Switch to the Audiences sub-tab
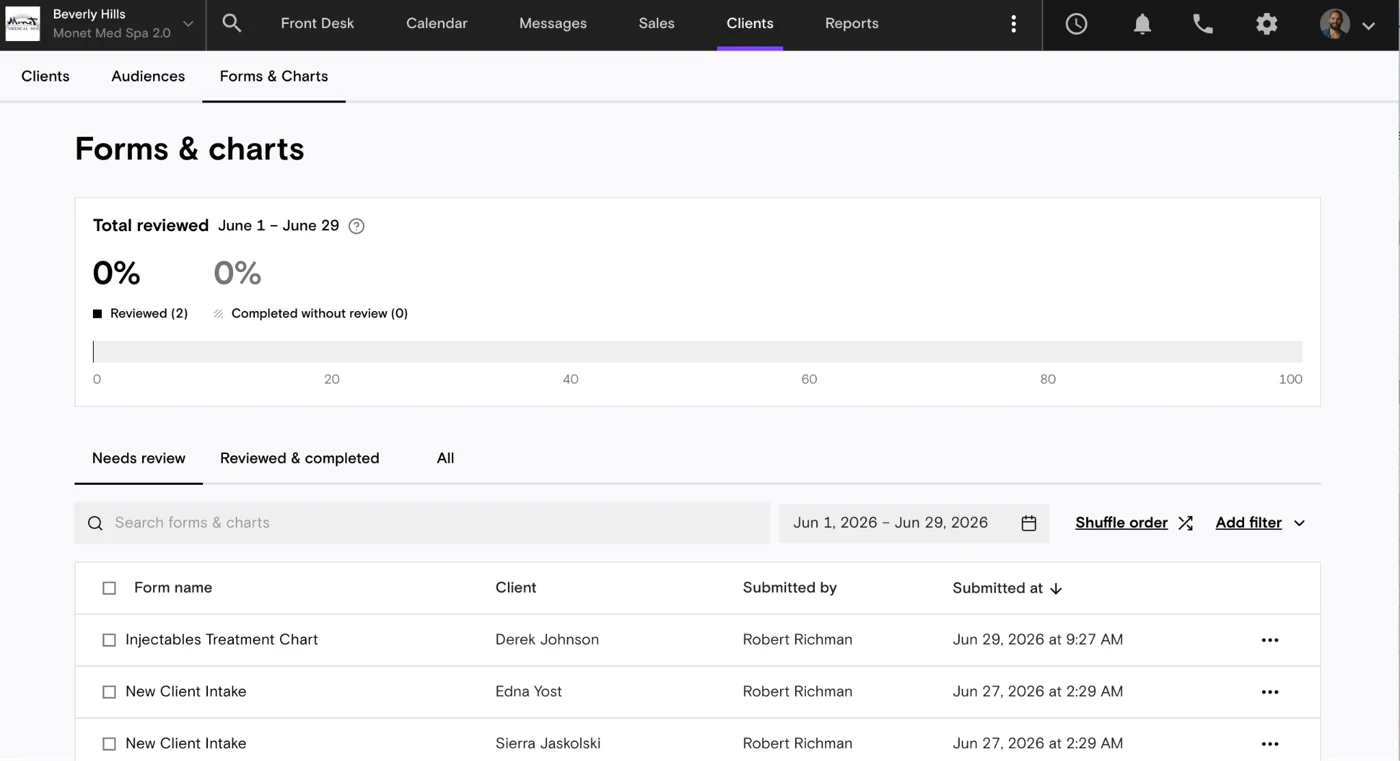The width and height of the screenshot is (1400, 761). point(148,76)
